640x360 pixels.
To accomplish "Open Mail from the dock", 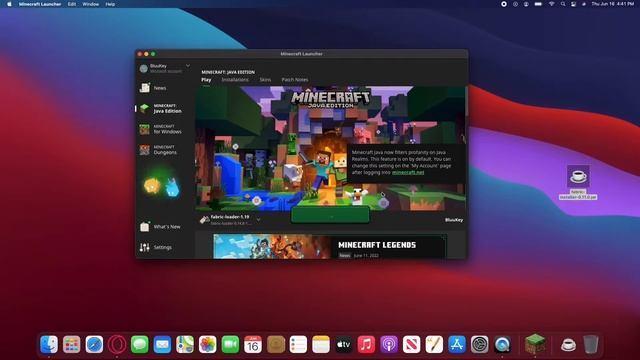I will pyautogui.click(x=162, y=344).
